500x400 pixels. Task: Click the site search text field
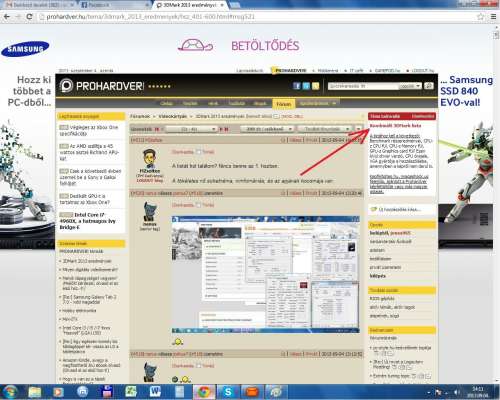(363, 86)
